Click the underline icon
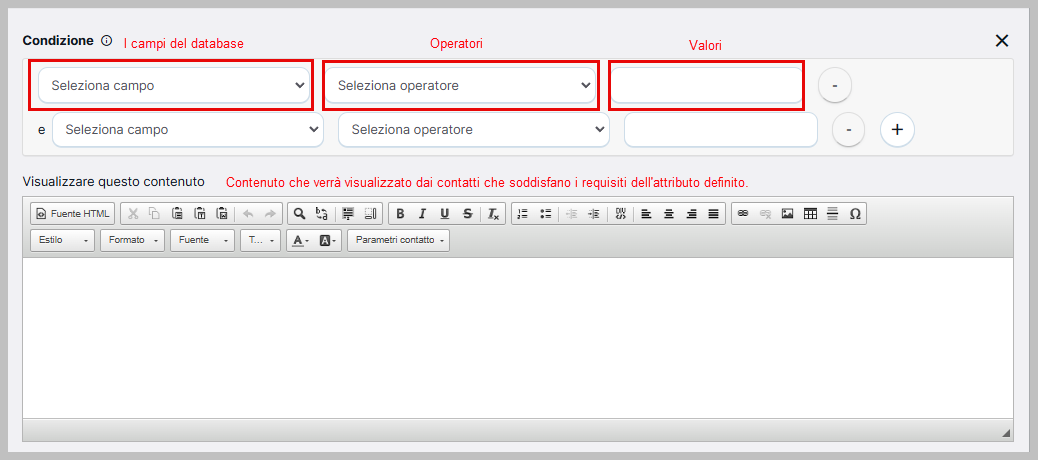 (x=444, y=214)
